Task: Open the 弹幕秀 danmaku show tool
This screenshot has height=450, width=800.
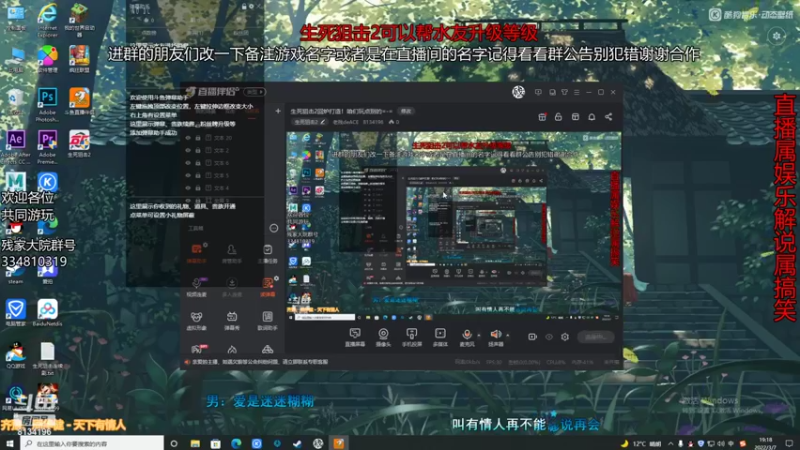Action: tap(232, 320)
